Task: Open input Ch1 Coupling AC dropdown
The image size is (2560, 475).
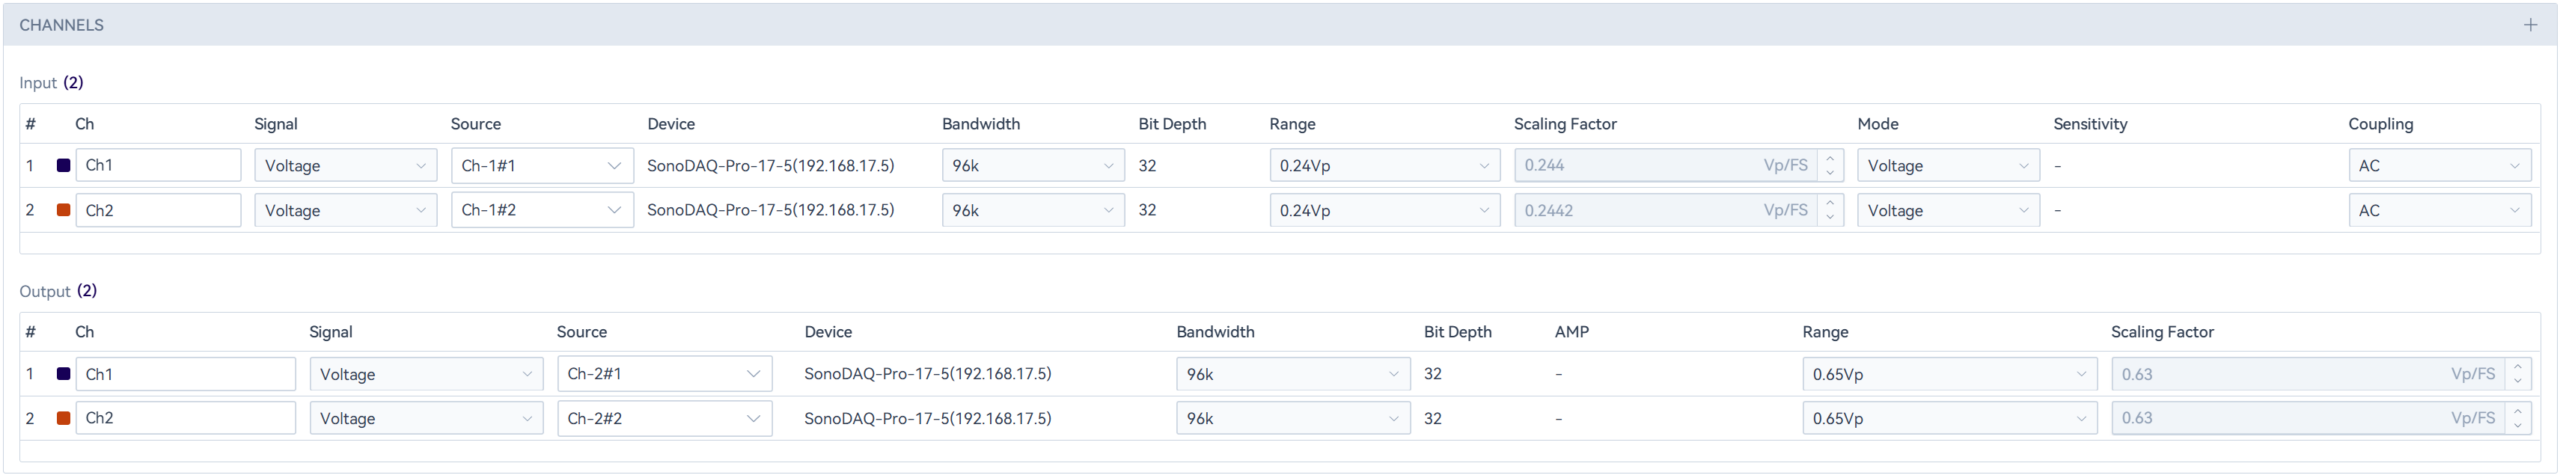Action: (2439, 166)
